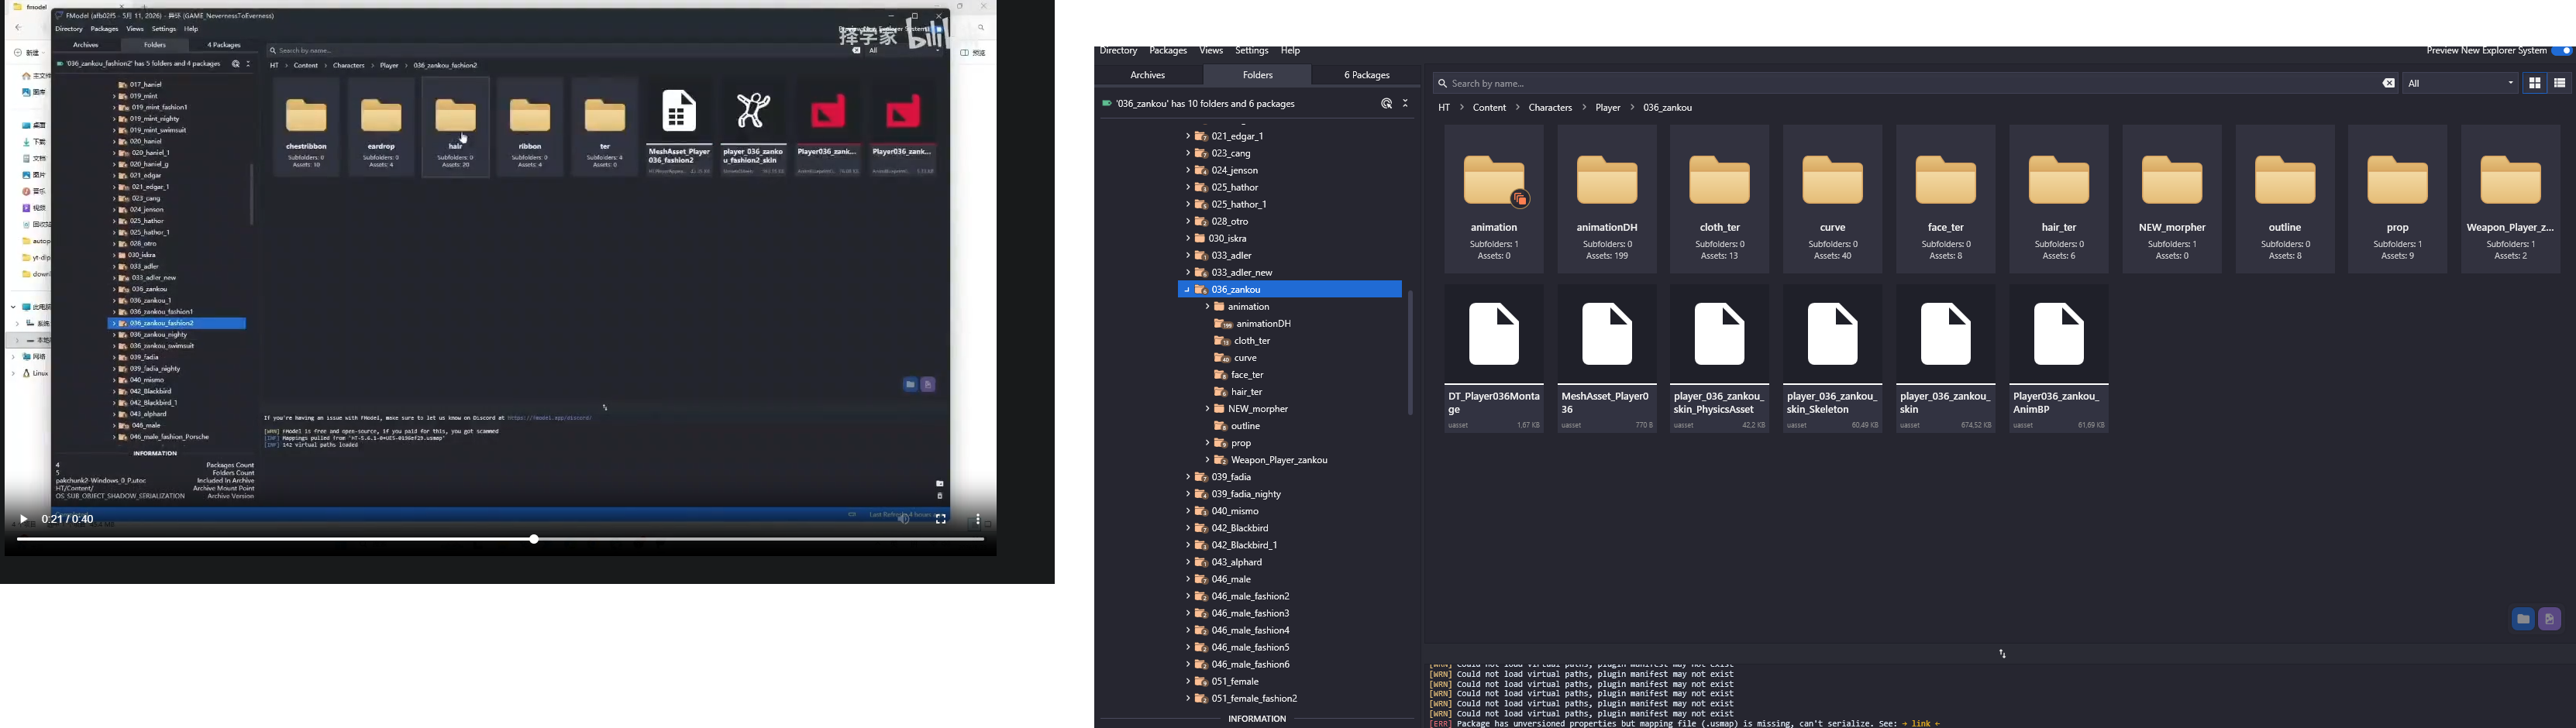Expand the Weapon_Player_zankou tree folder
The image size is (2576, 728).
click(1208, 460)
